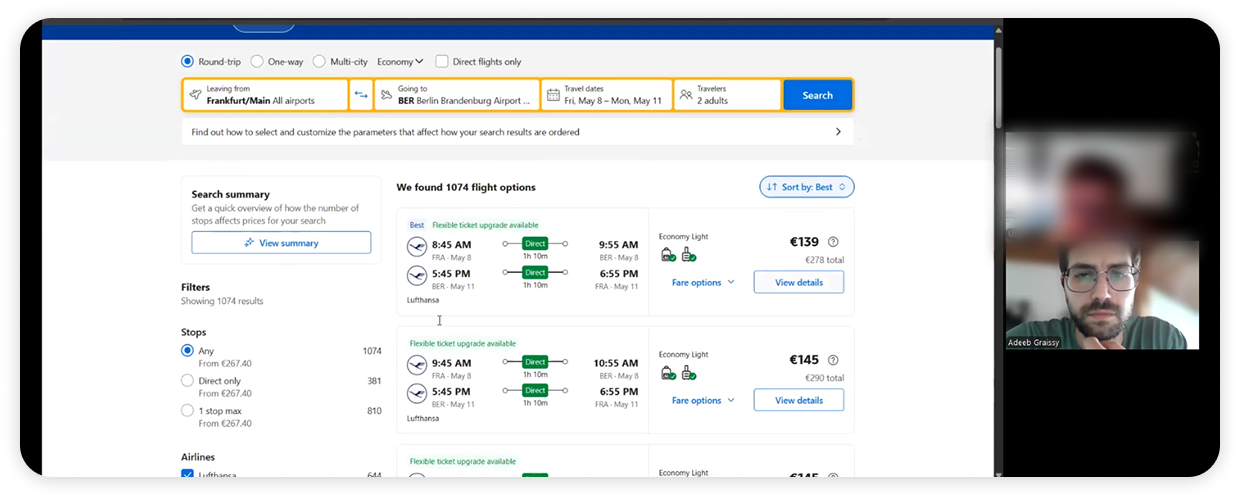Select 1 stop max filter

187,410
